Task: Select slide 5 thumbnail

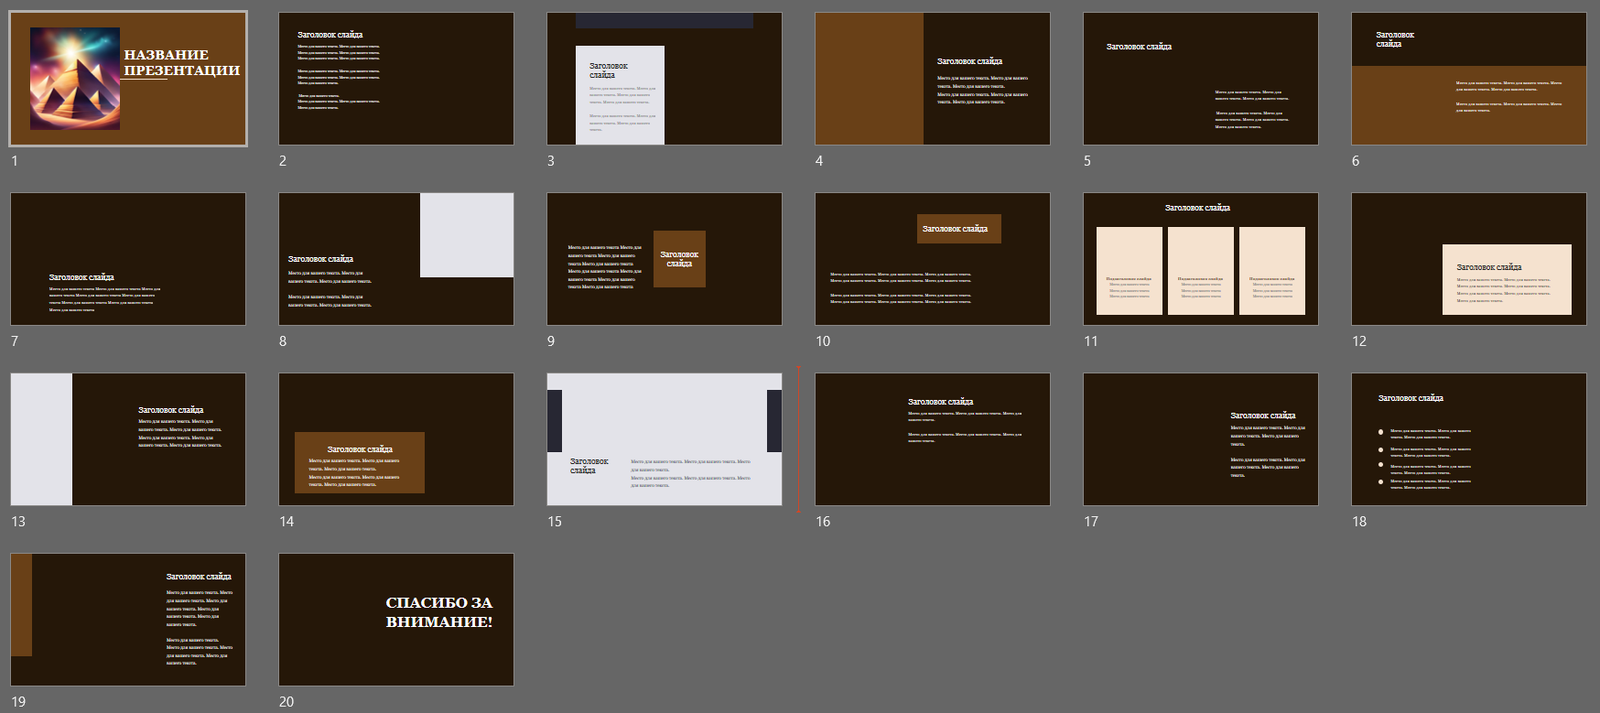Action: tap(1200, 79)
